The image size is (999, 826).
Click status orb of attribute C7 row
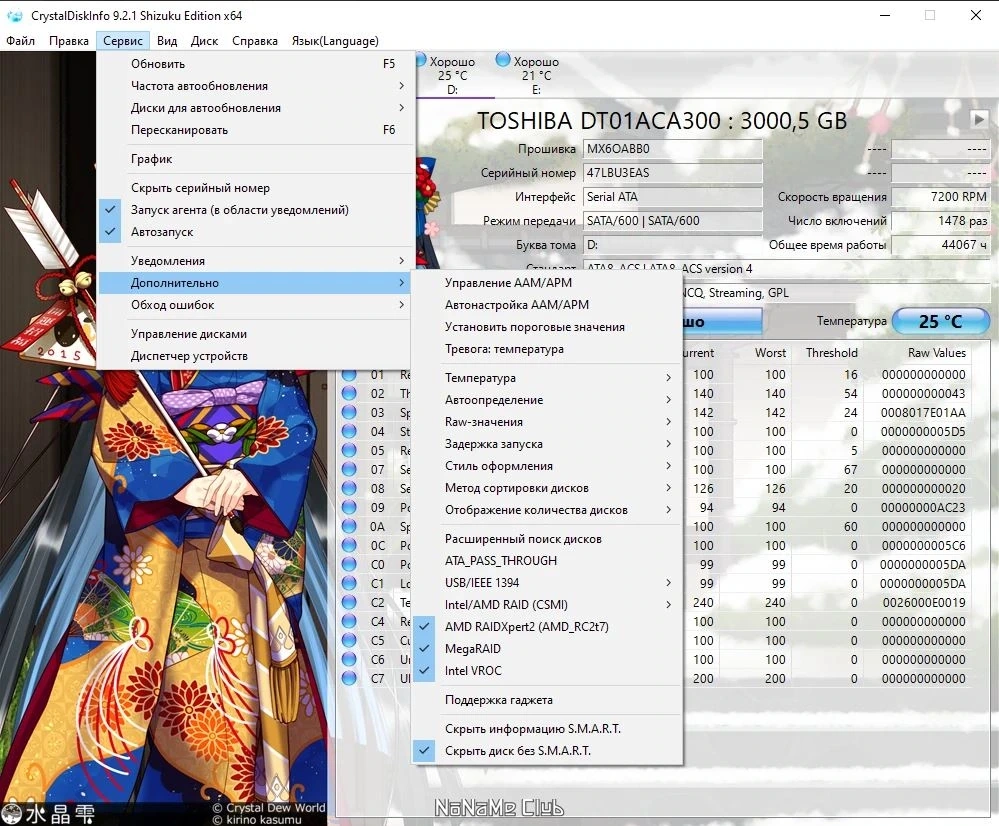pos(349,678)
